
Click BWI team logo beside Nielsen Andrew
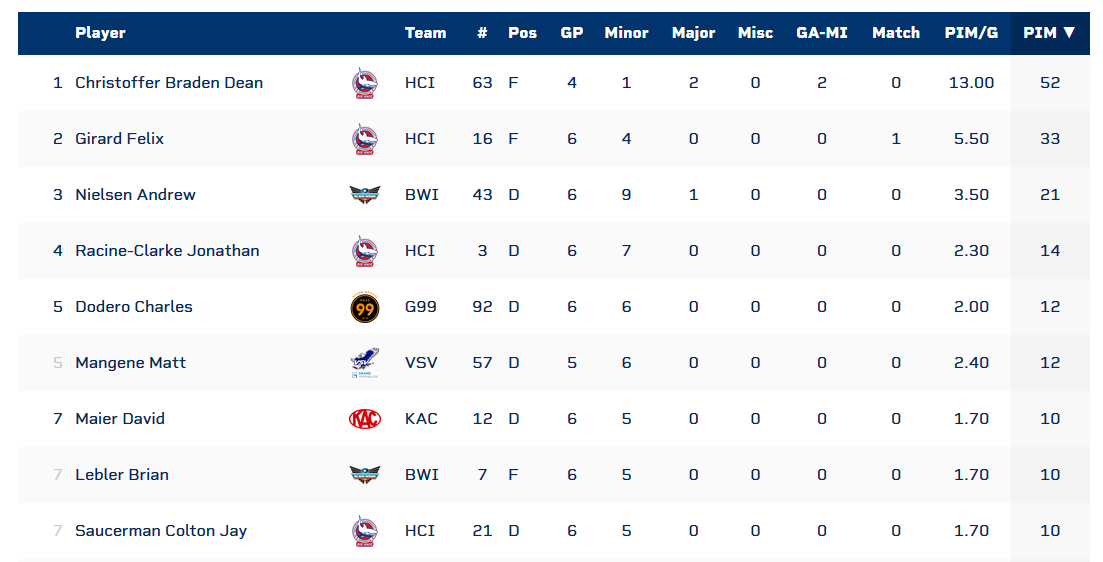364,195
